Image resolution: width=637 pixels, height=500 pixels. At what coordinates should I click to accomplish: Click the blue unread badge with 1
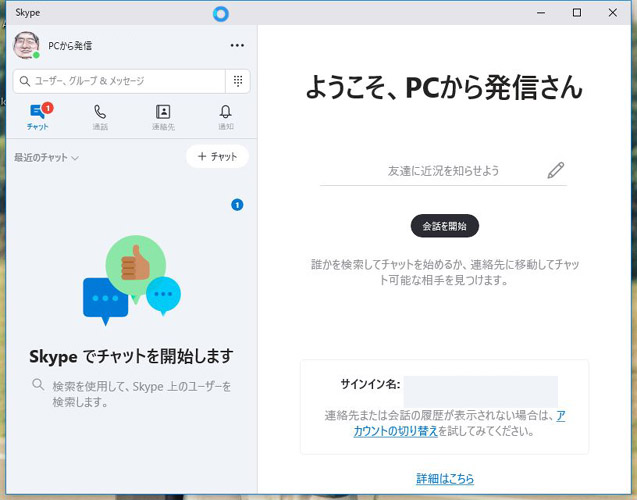tap(237, 205)
